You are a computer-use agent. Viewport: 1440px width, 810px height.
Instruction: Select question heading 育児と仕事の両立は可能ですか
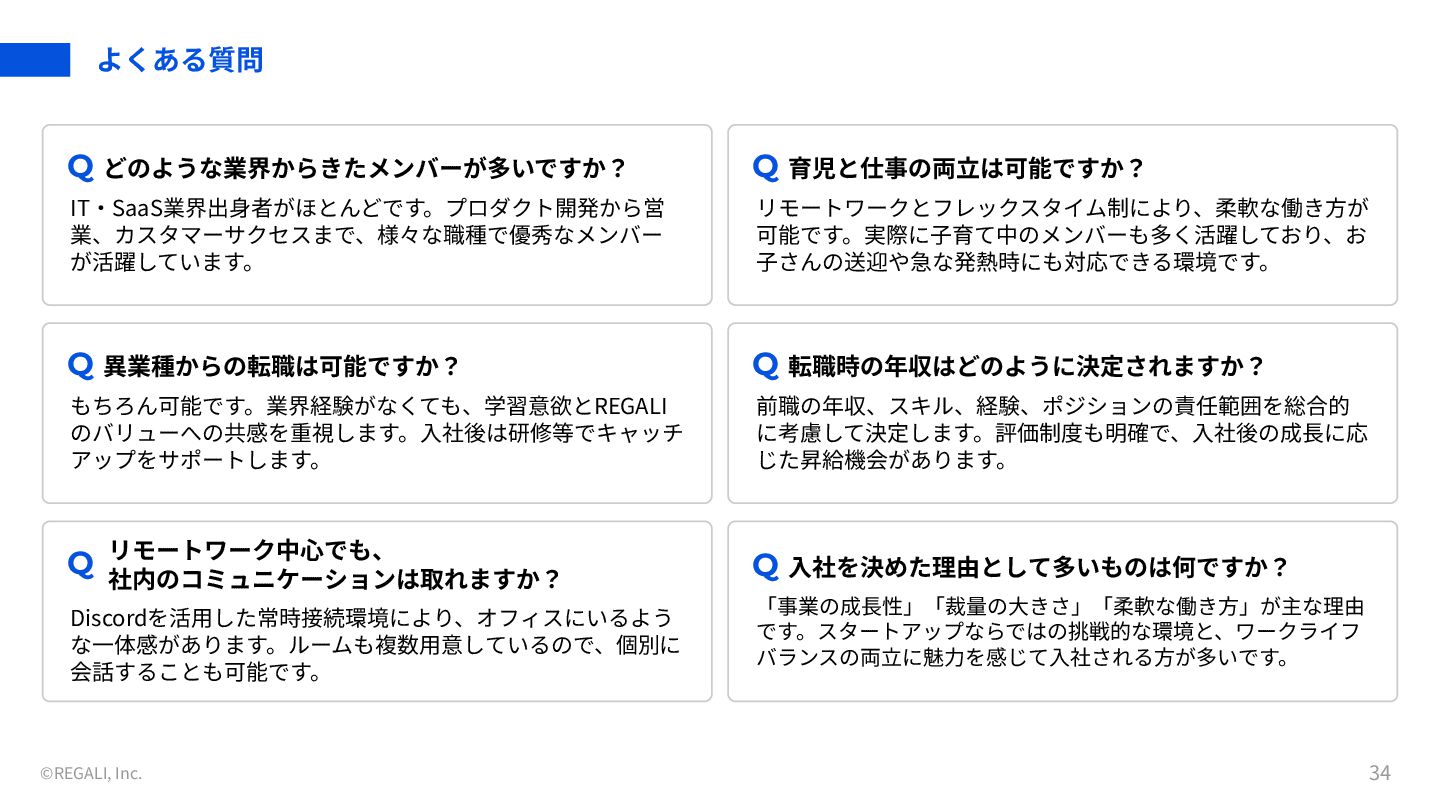click(966, 167)
